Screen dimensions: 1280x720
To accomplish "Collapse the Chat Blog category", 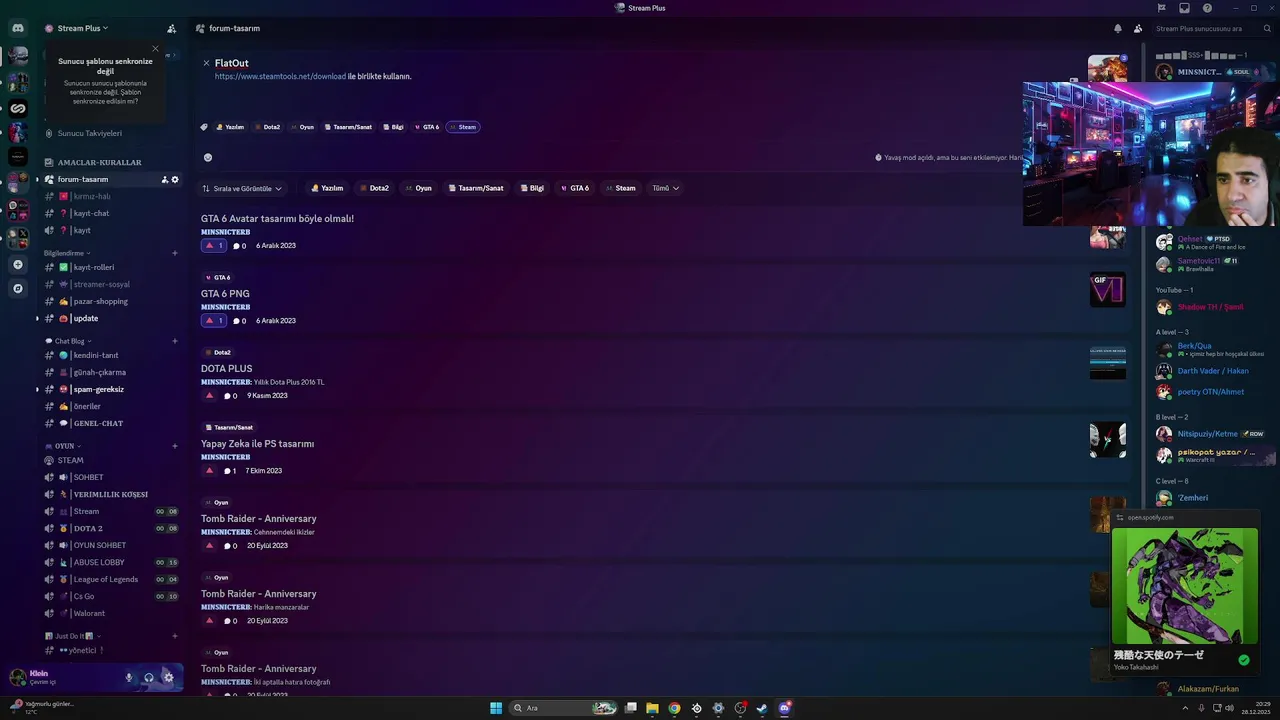I will click(68, 341).
